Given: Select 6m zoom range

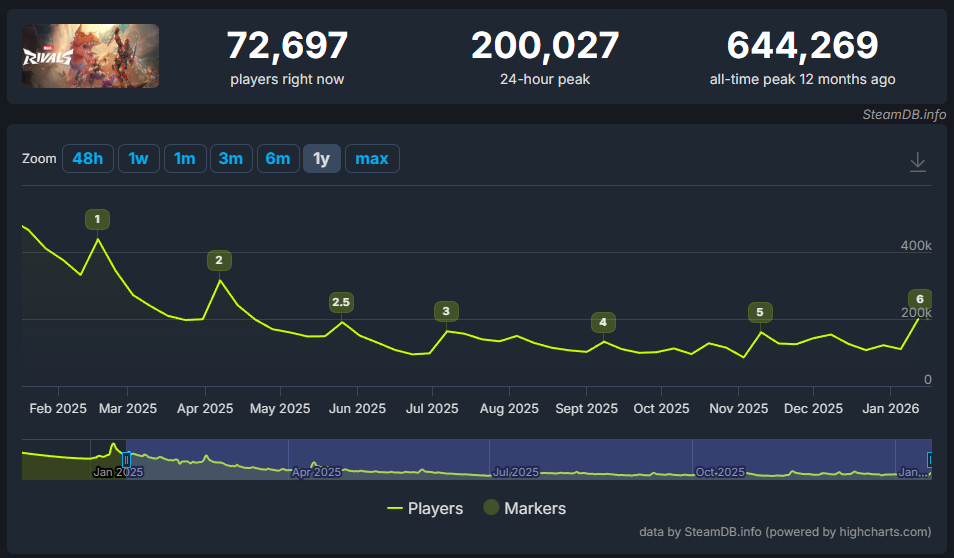Looking at the screenshot, I should click(277, 159).
